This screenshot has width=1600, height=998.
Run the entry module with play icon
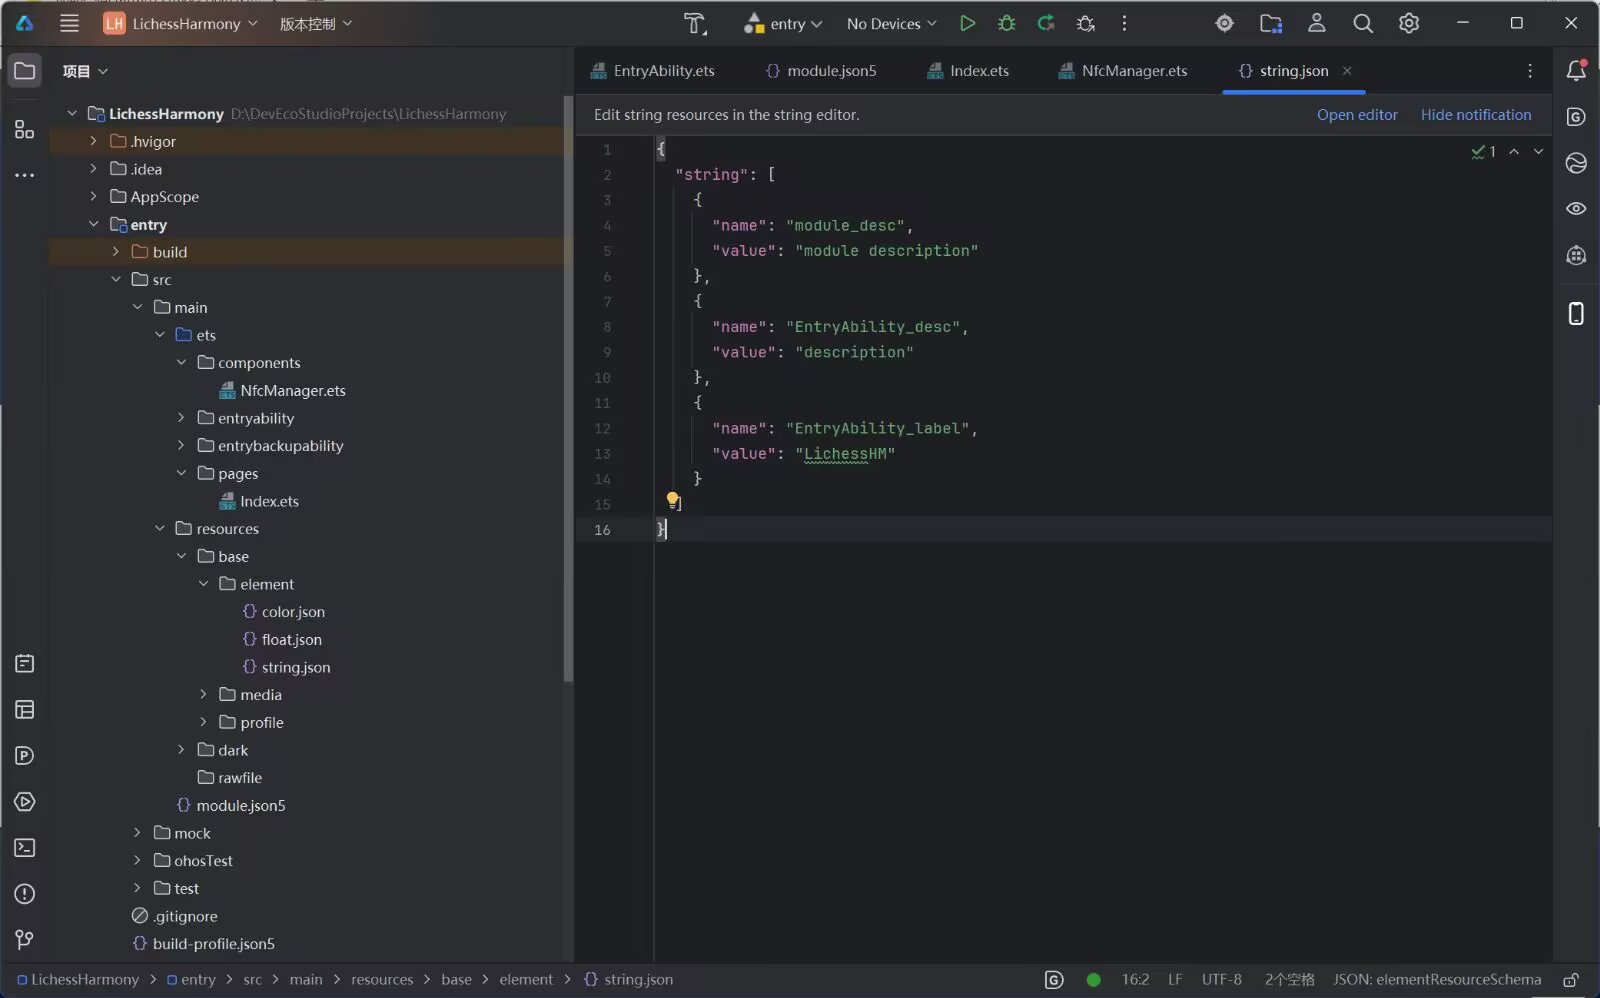(x=967, y=23)
